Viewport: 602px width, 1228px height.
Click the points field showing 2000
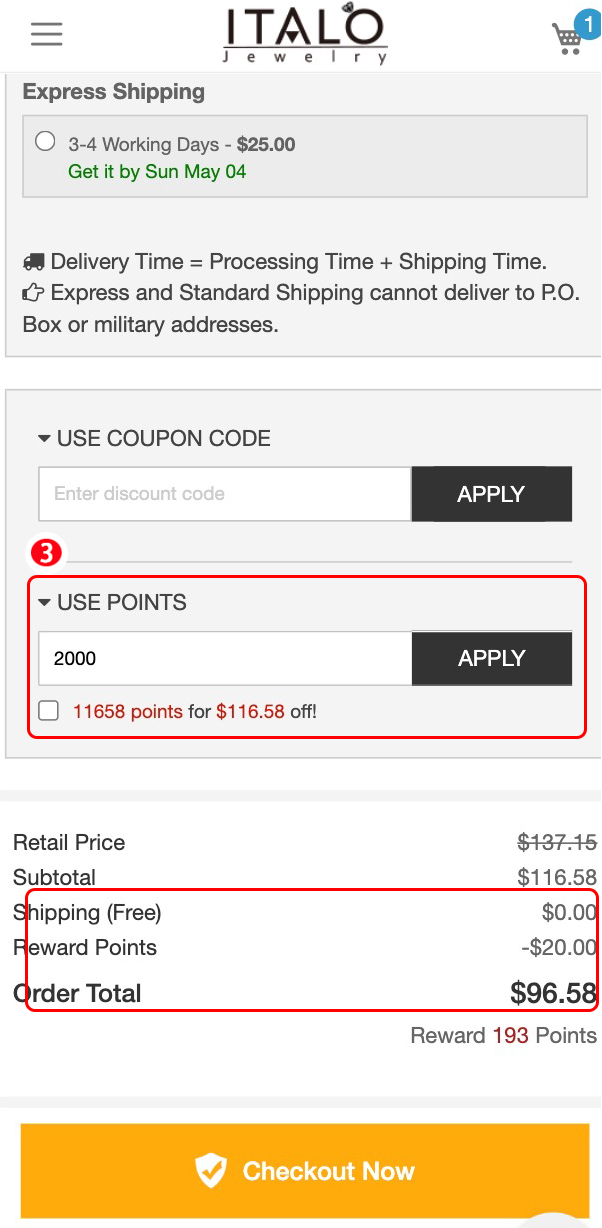coord(225,658)
